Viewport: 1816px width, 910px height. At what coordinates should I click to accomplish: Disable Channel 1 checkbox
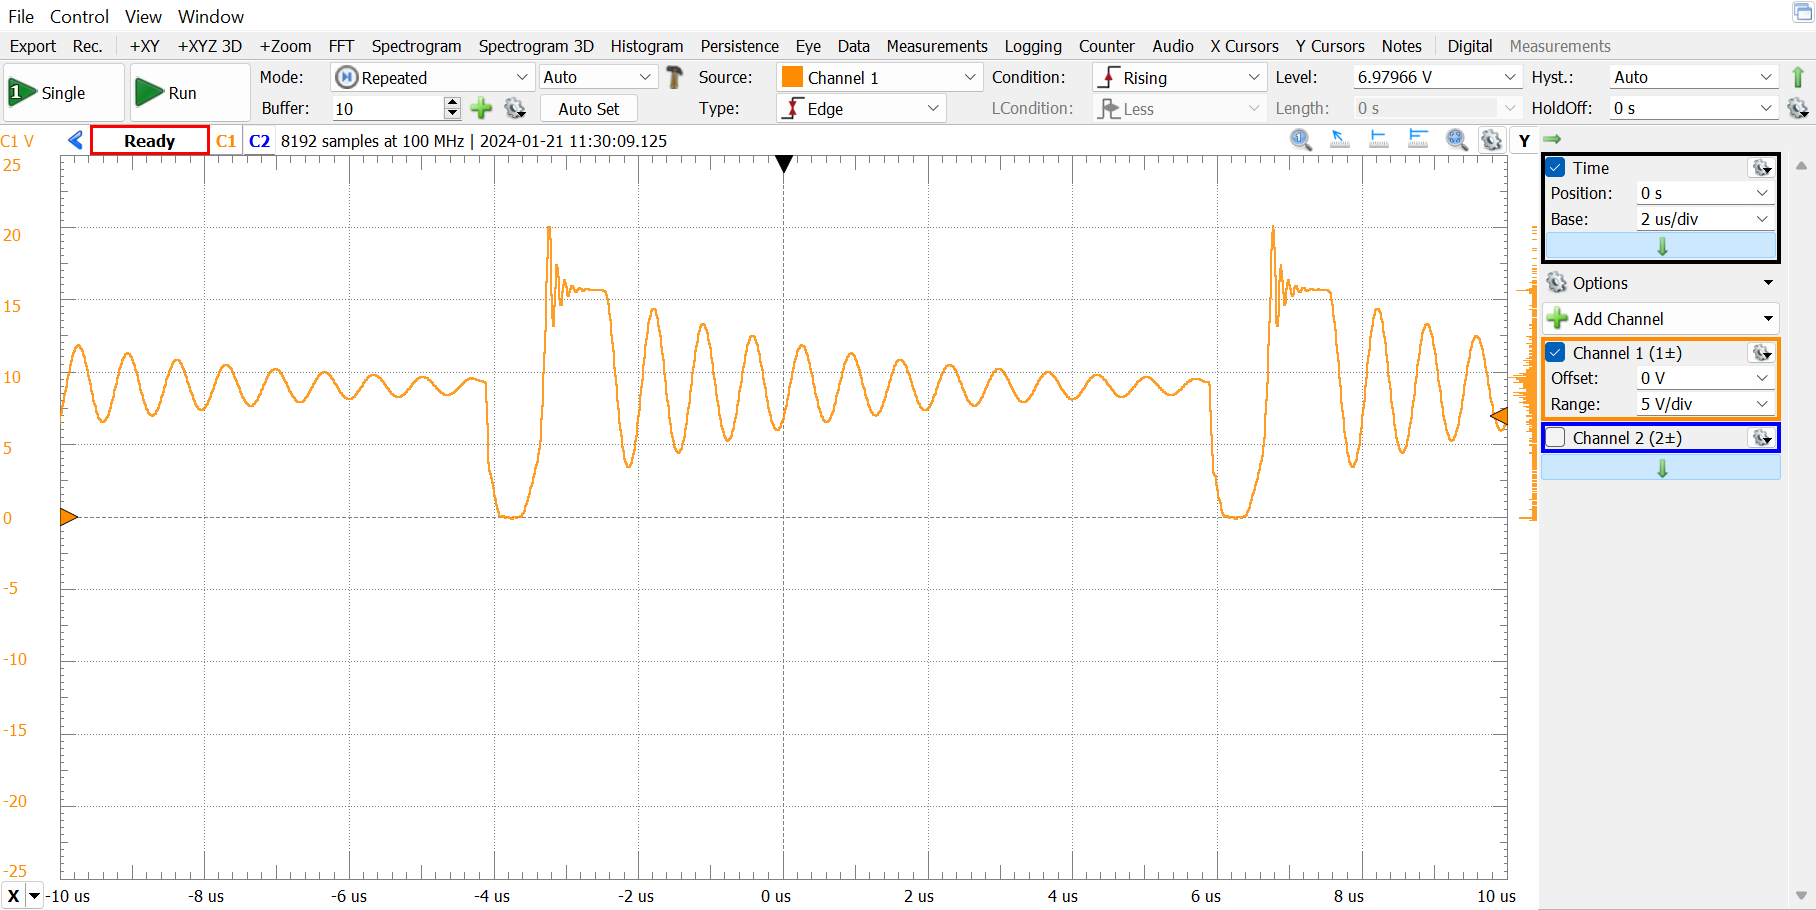(x=1556, y=353)
